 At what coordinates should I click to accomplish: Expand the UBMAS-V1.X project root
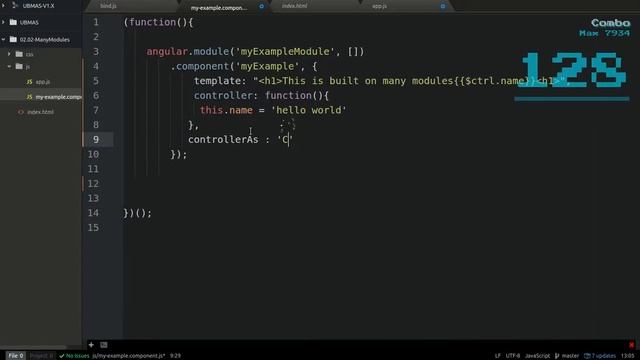pyautogui.click(x=4, y=6)
